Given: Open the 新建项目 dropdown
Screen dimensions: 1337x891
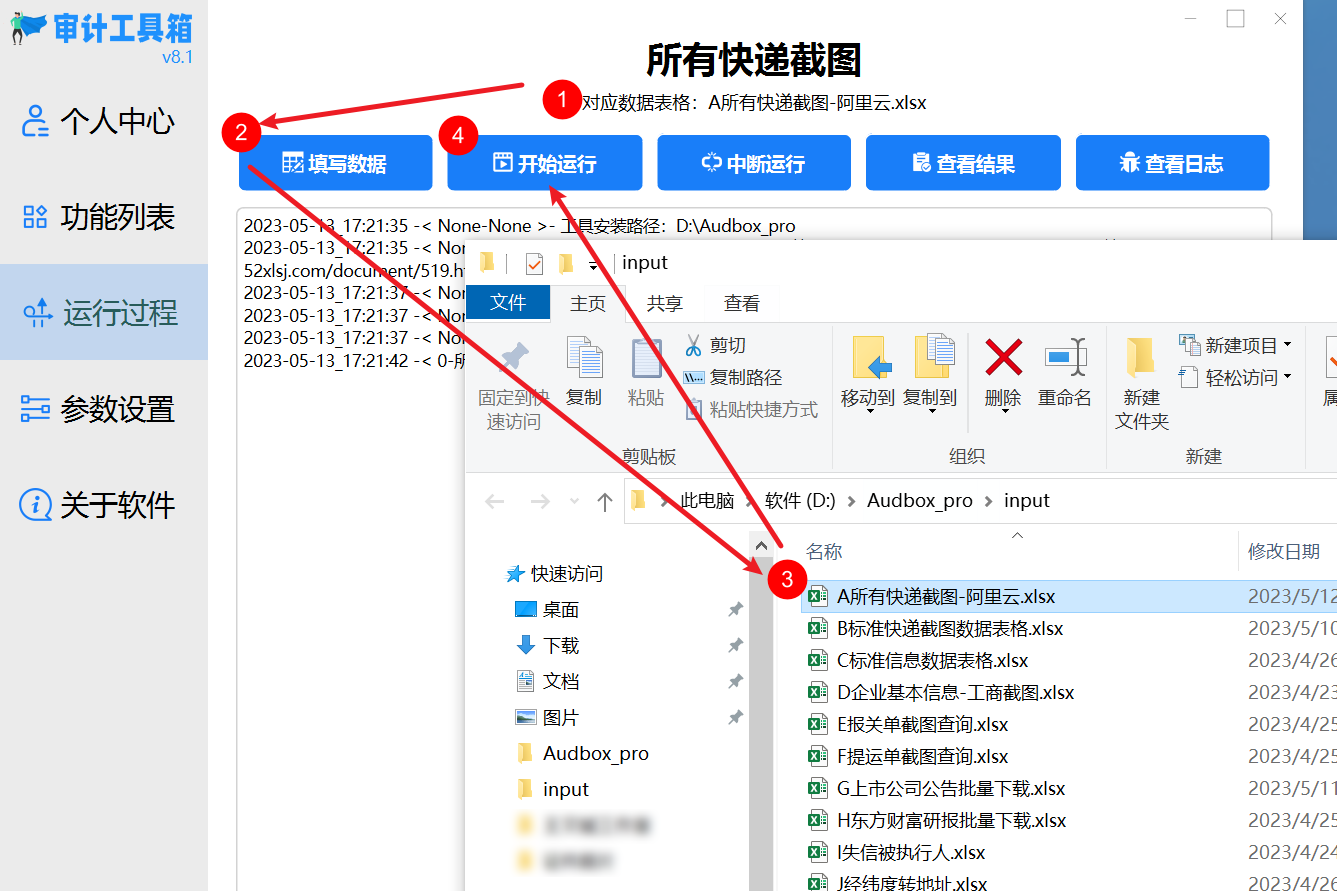Looking at the screenshot, I should coord(1289,342).
